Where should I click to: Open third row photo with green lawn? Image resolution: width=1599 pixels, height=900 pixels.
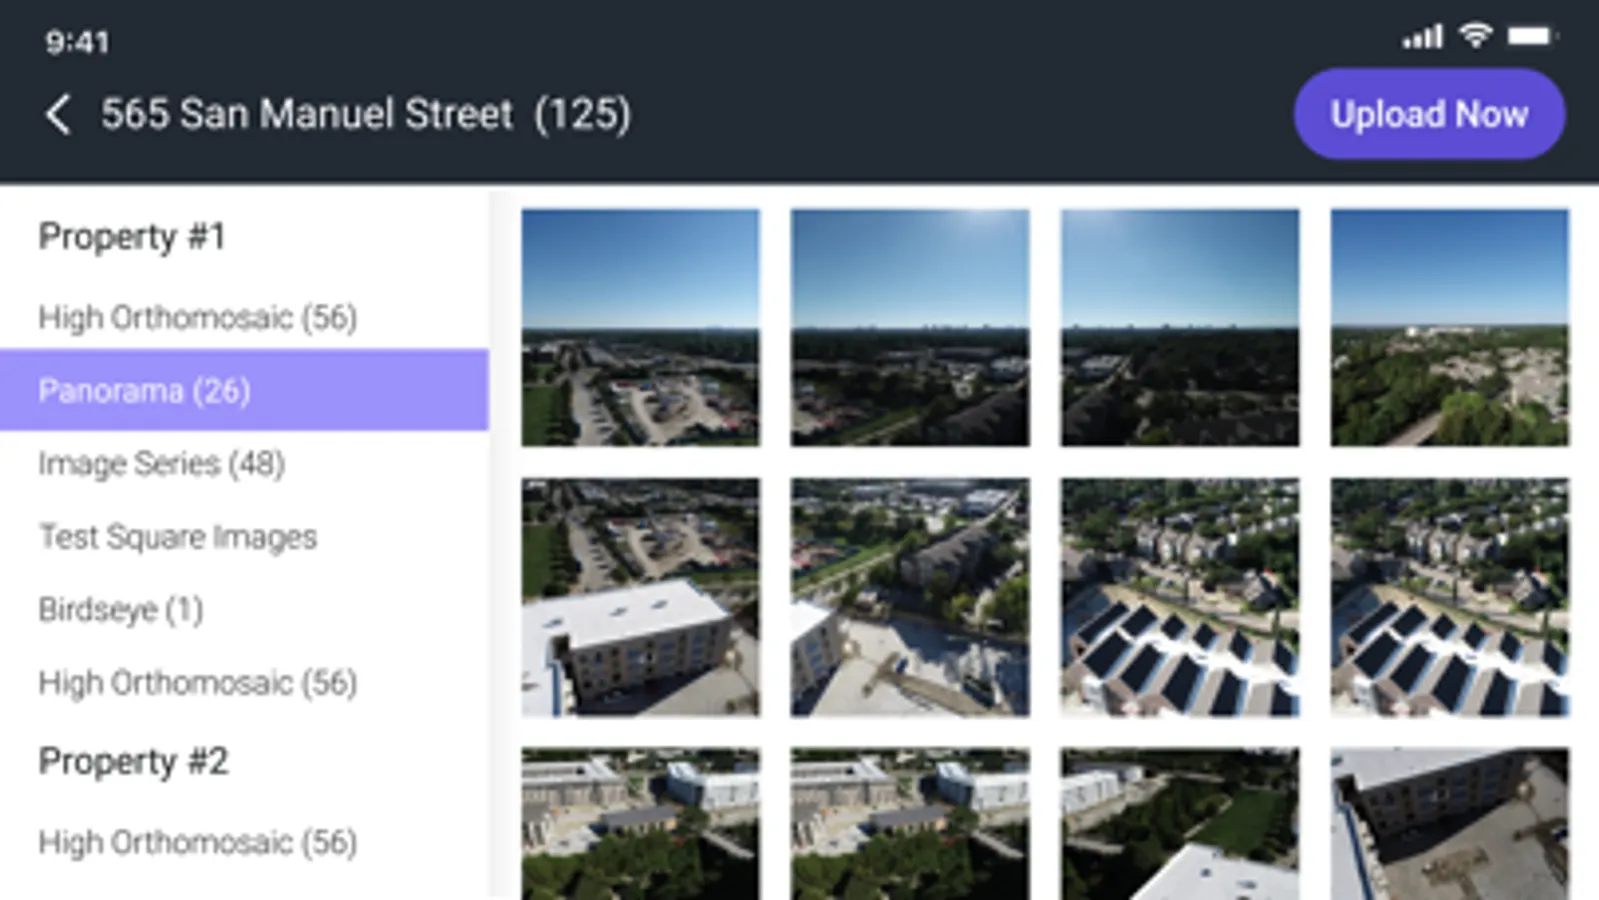[1180, 824]
